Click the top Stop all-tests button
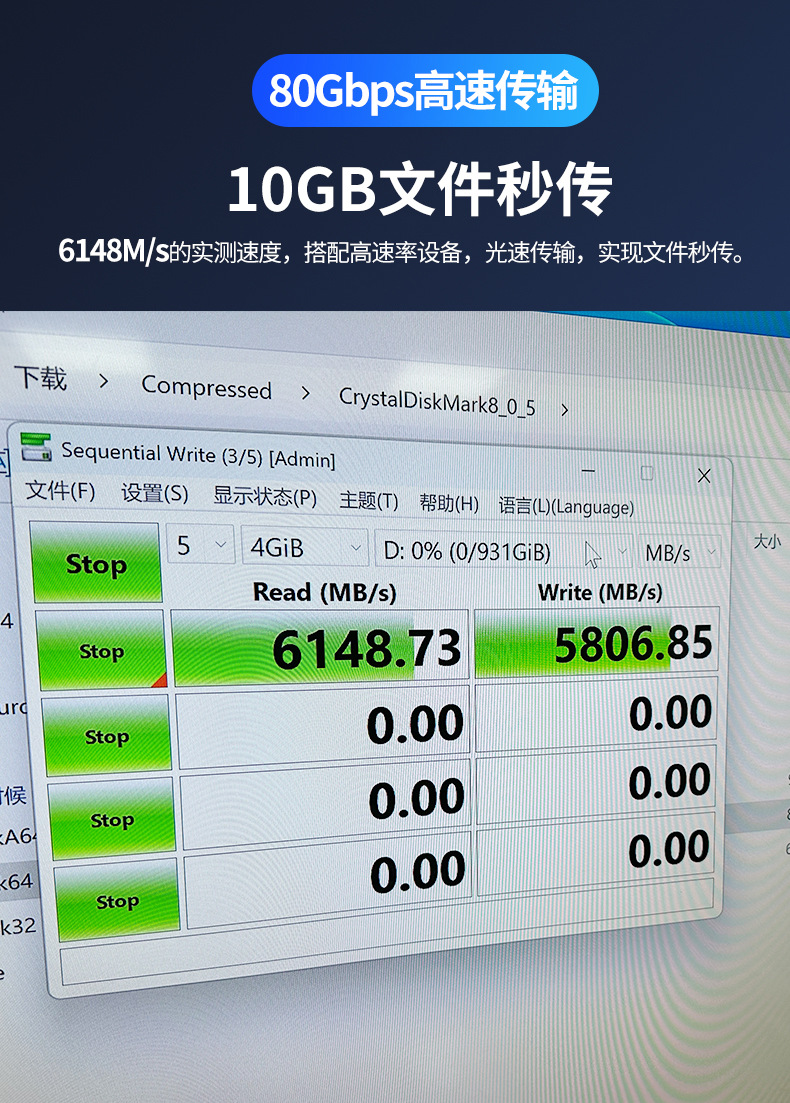The height and width of the screenshot is (1103, 790). 96,563
